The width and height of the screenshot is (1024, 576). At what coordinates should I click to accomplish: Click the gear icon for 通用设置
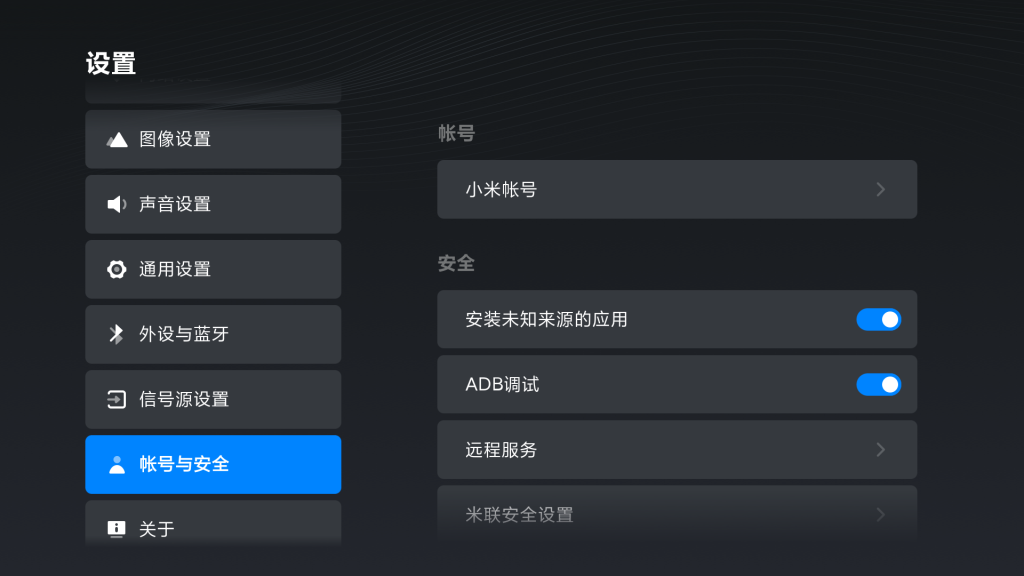point(116,269)
